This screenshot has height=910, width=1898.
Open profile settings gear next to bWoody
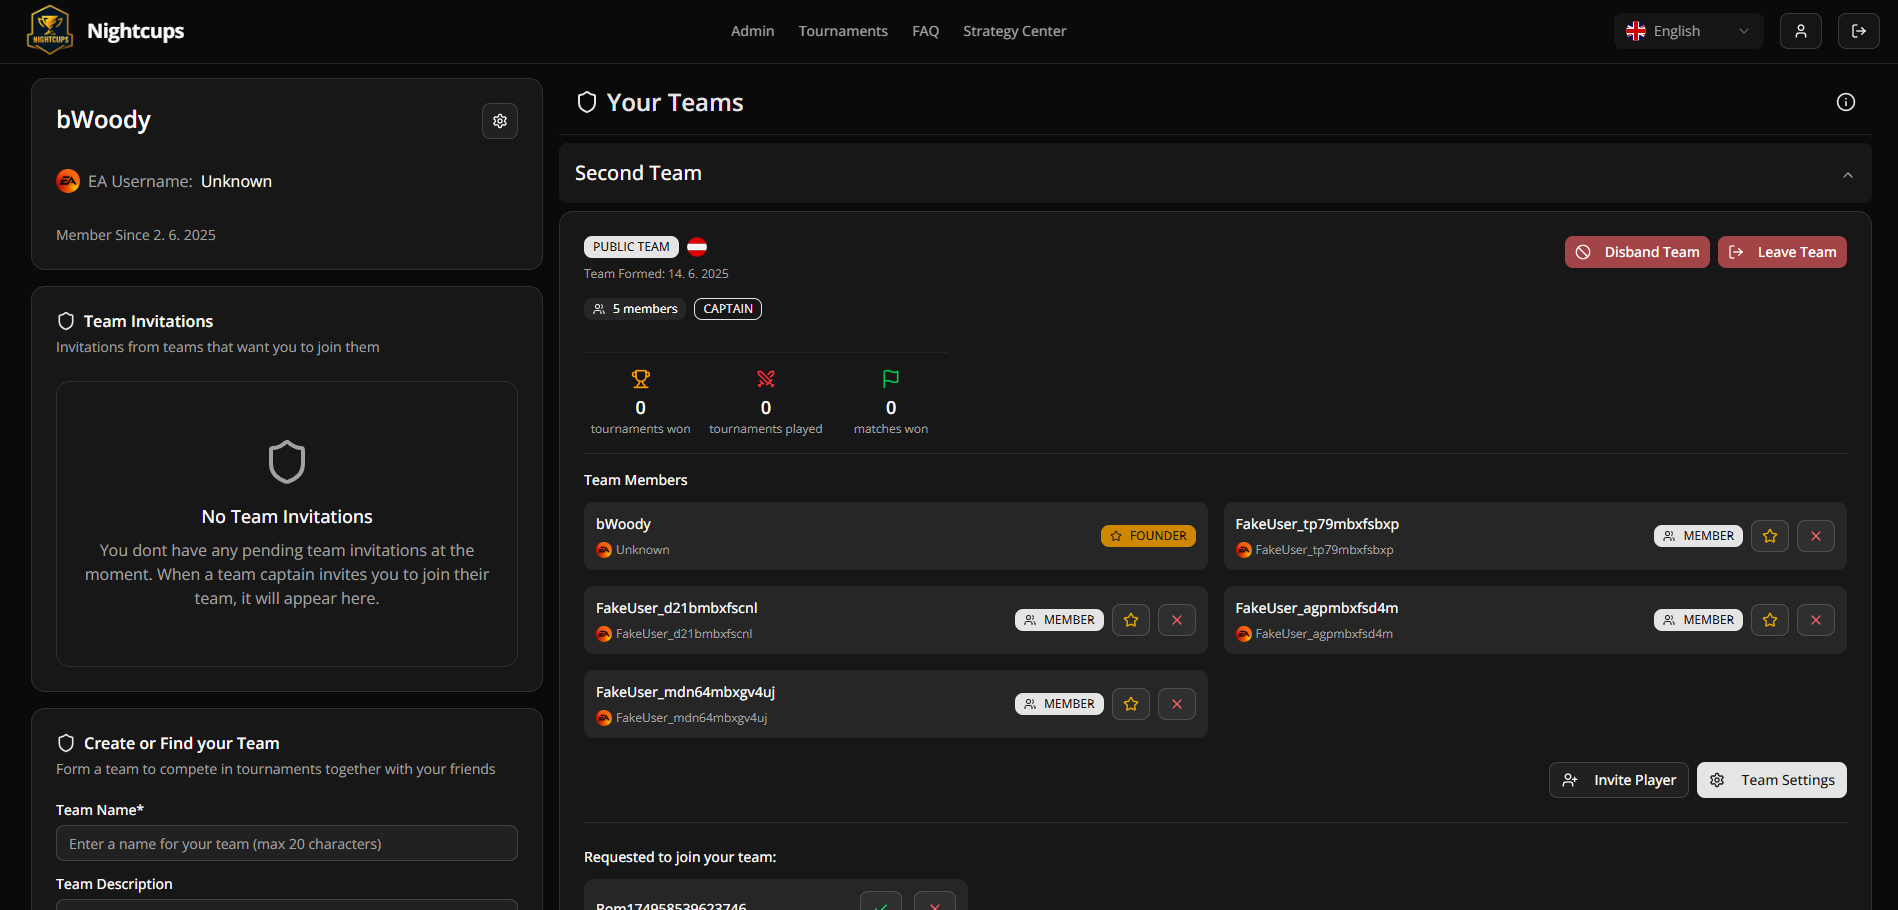(500, 121)
